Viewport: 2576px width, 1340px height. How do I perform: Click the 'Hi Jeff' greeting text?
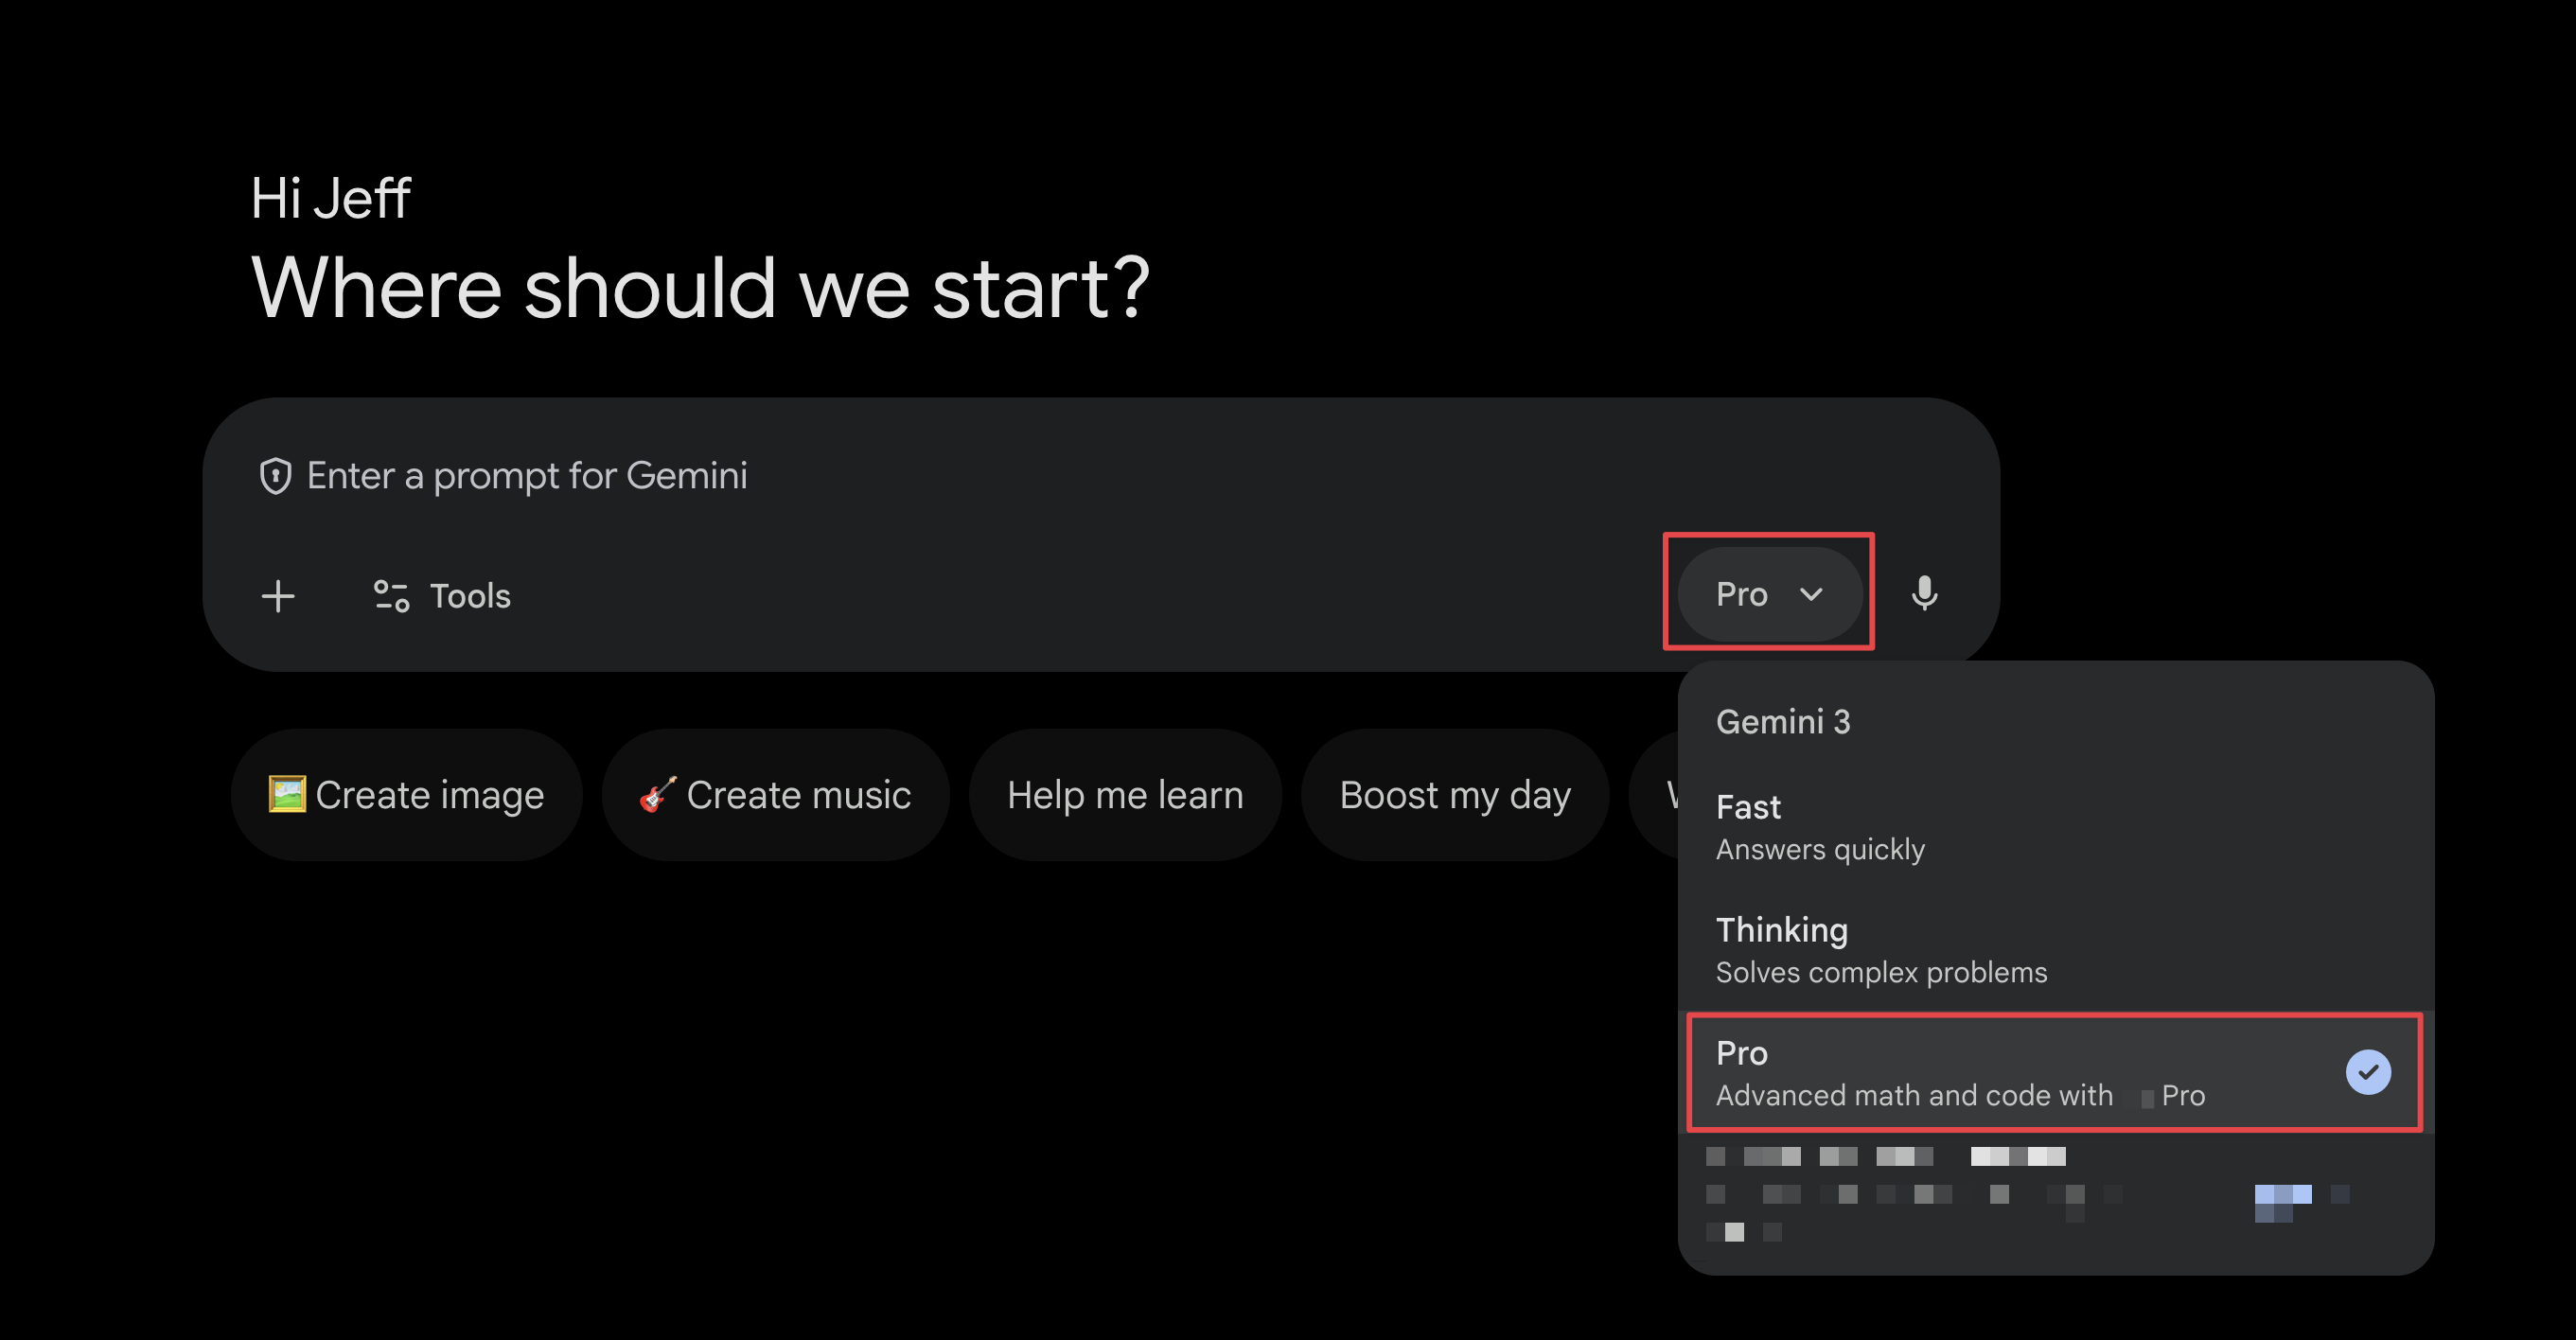pos(330,198)
